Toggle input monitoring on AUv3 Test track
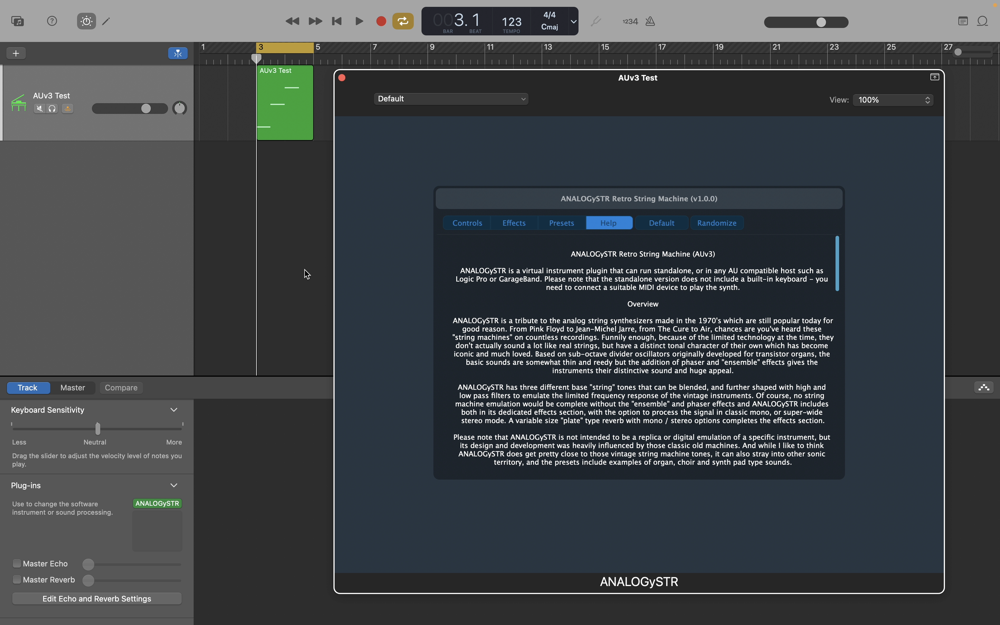Viewport: 1000px width, 625px height. tap(67, 108)
